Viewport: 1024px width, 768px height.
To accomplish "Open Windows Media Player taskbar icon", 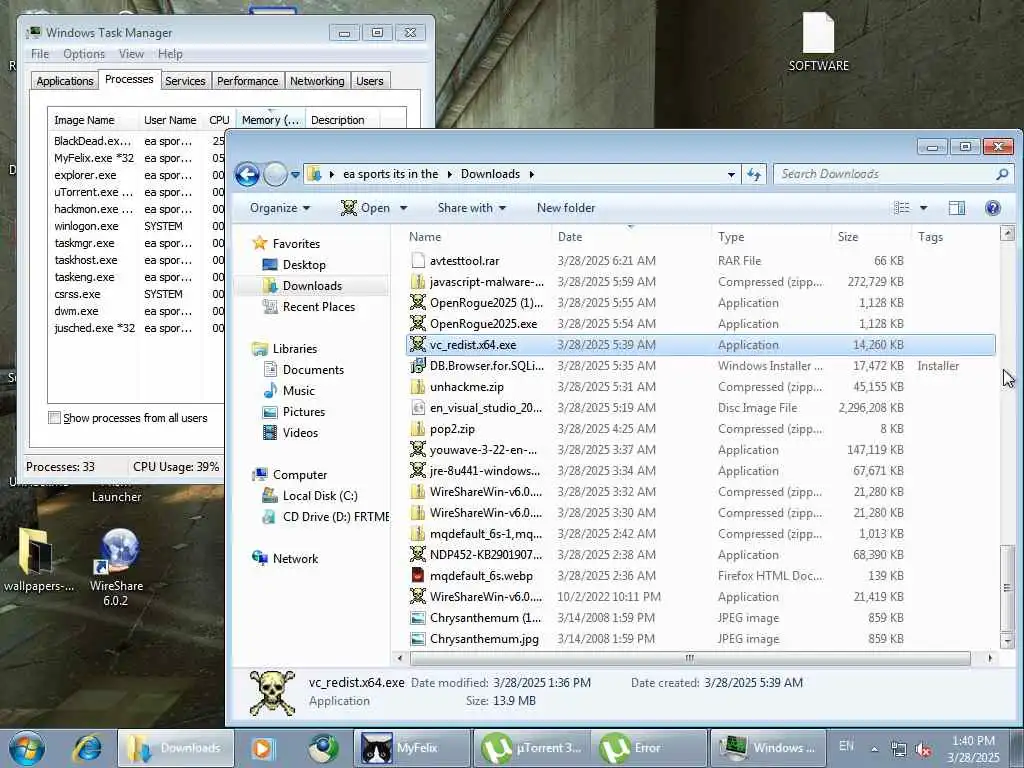I will tap(263, 748).
